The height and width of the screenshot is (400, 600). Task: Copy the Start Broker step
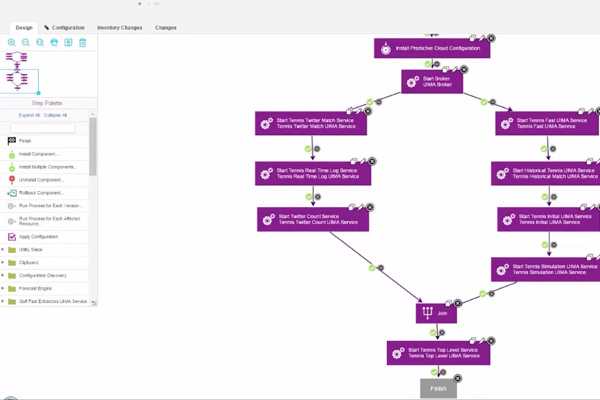tap(446, 69)
